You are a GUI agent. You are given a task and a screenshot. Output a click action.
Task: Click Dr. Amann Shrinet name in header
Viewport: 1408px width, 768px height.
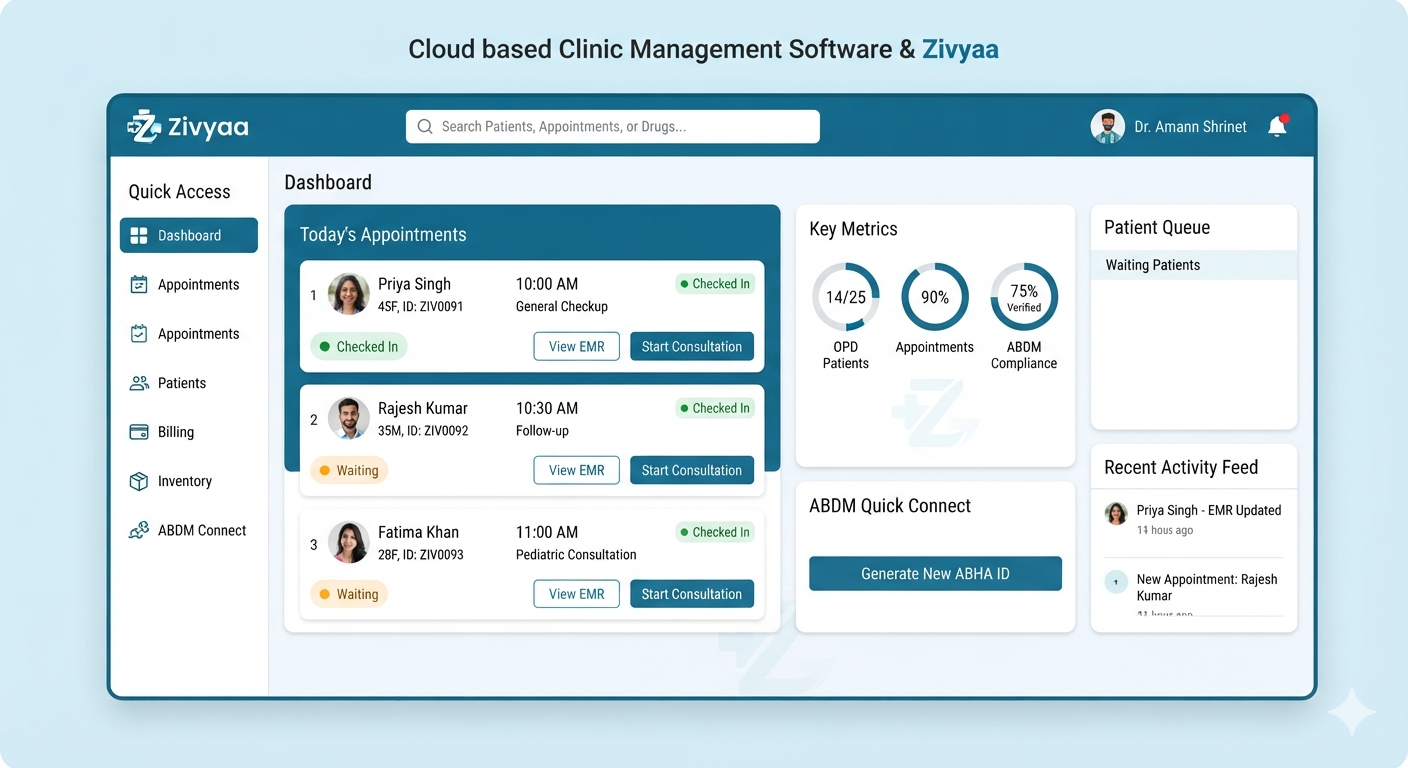1190,127
